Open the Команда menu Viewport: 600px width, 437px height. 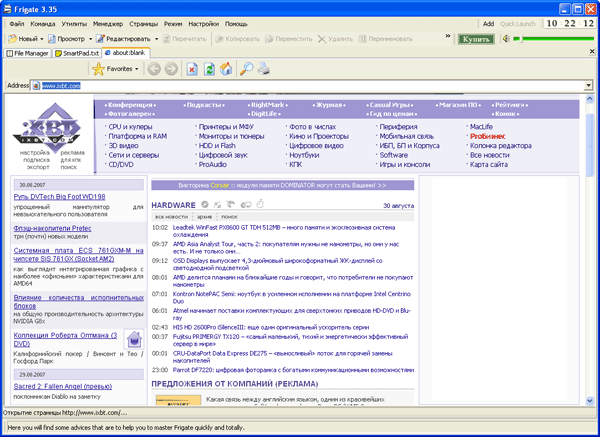click(x=43, y=24)
